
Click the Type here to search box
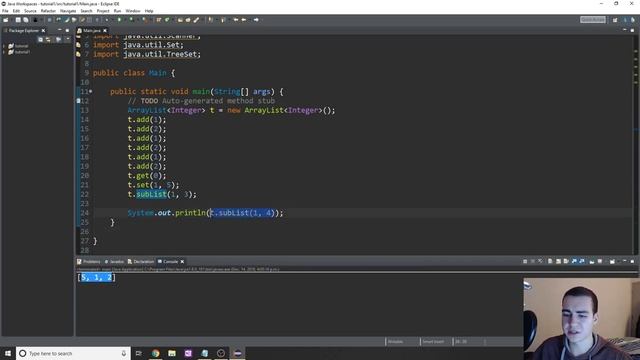(x=73, y=353)
